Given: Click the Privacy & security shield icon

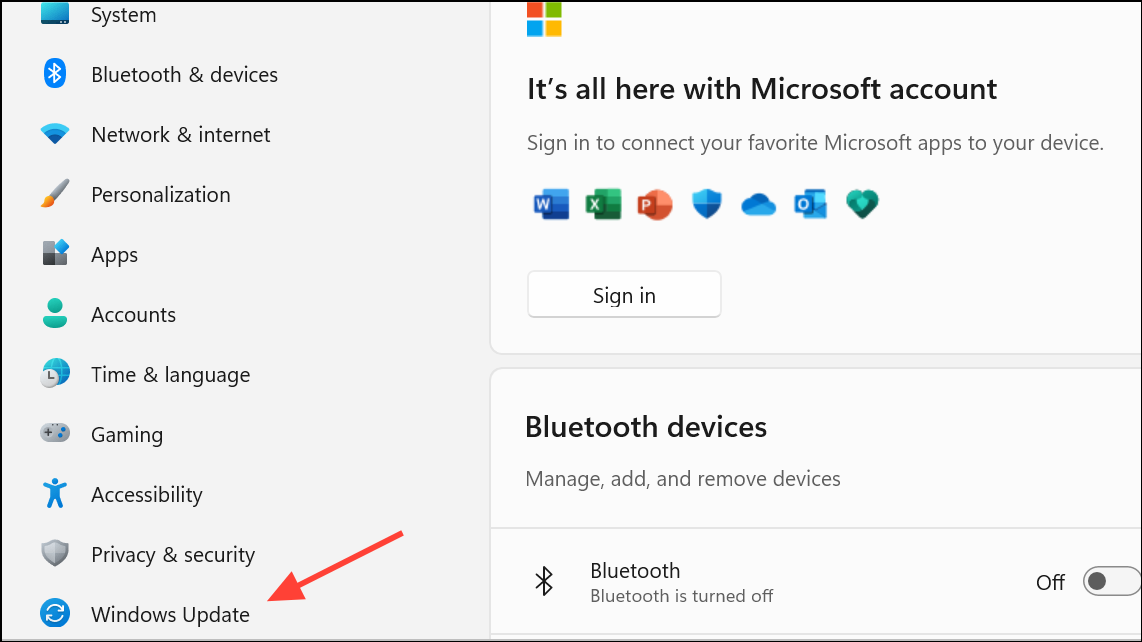Looking at the screenshot, I should 55,553.
